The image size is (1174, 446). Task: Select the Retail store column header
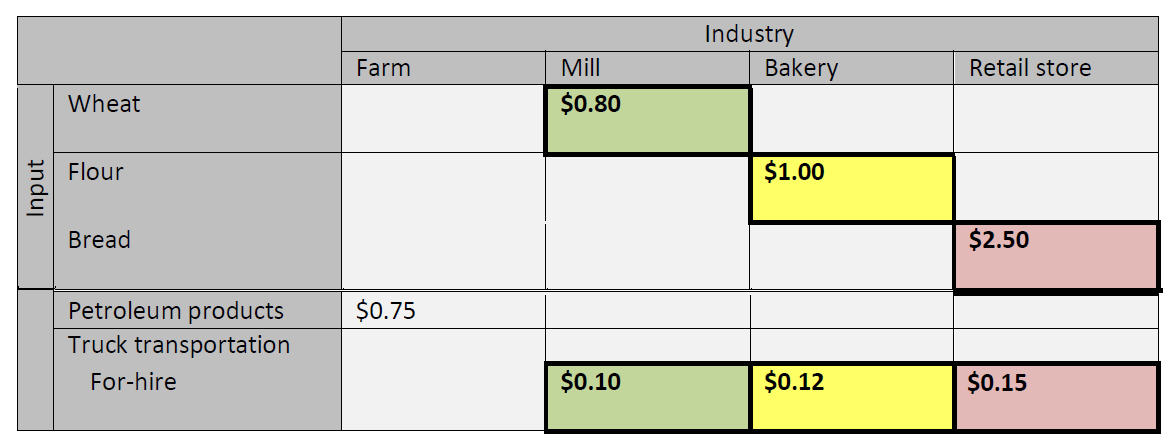[x=1030, y=68]
